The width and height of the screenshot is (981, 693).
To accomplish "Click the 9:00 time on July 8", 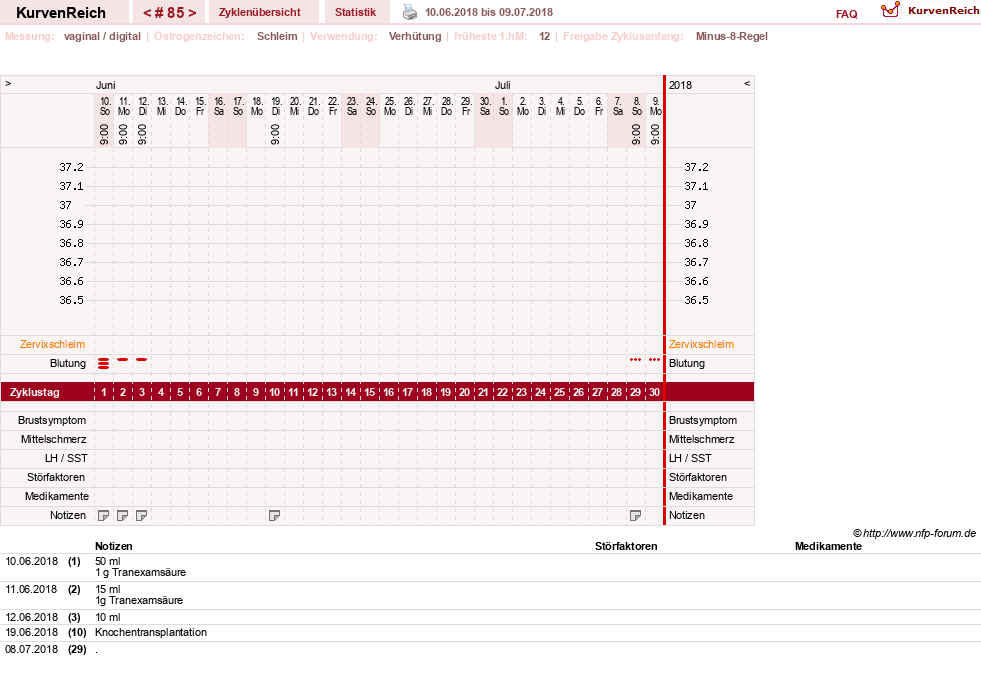I will 636,134.
